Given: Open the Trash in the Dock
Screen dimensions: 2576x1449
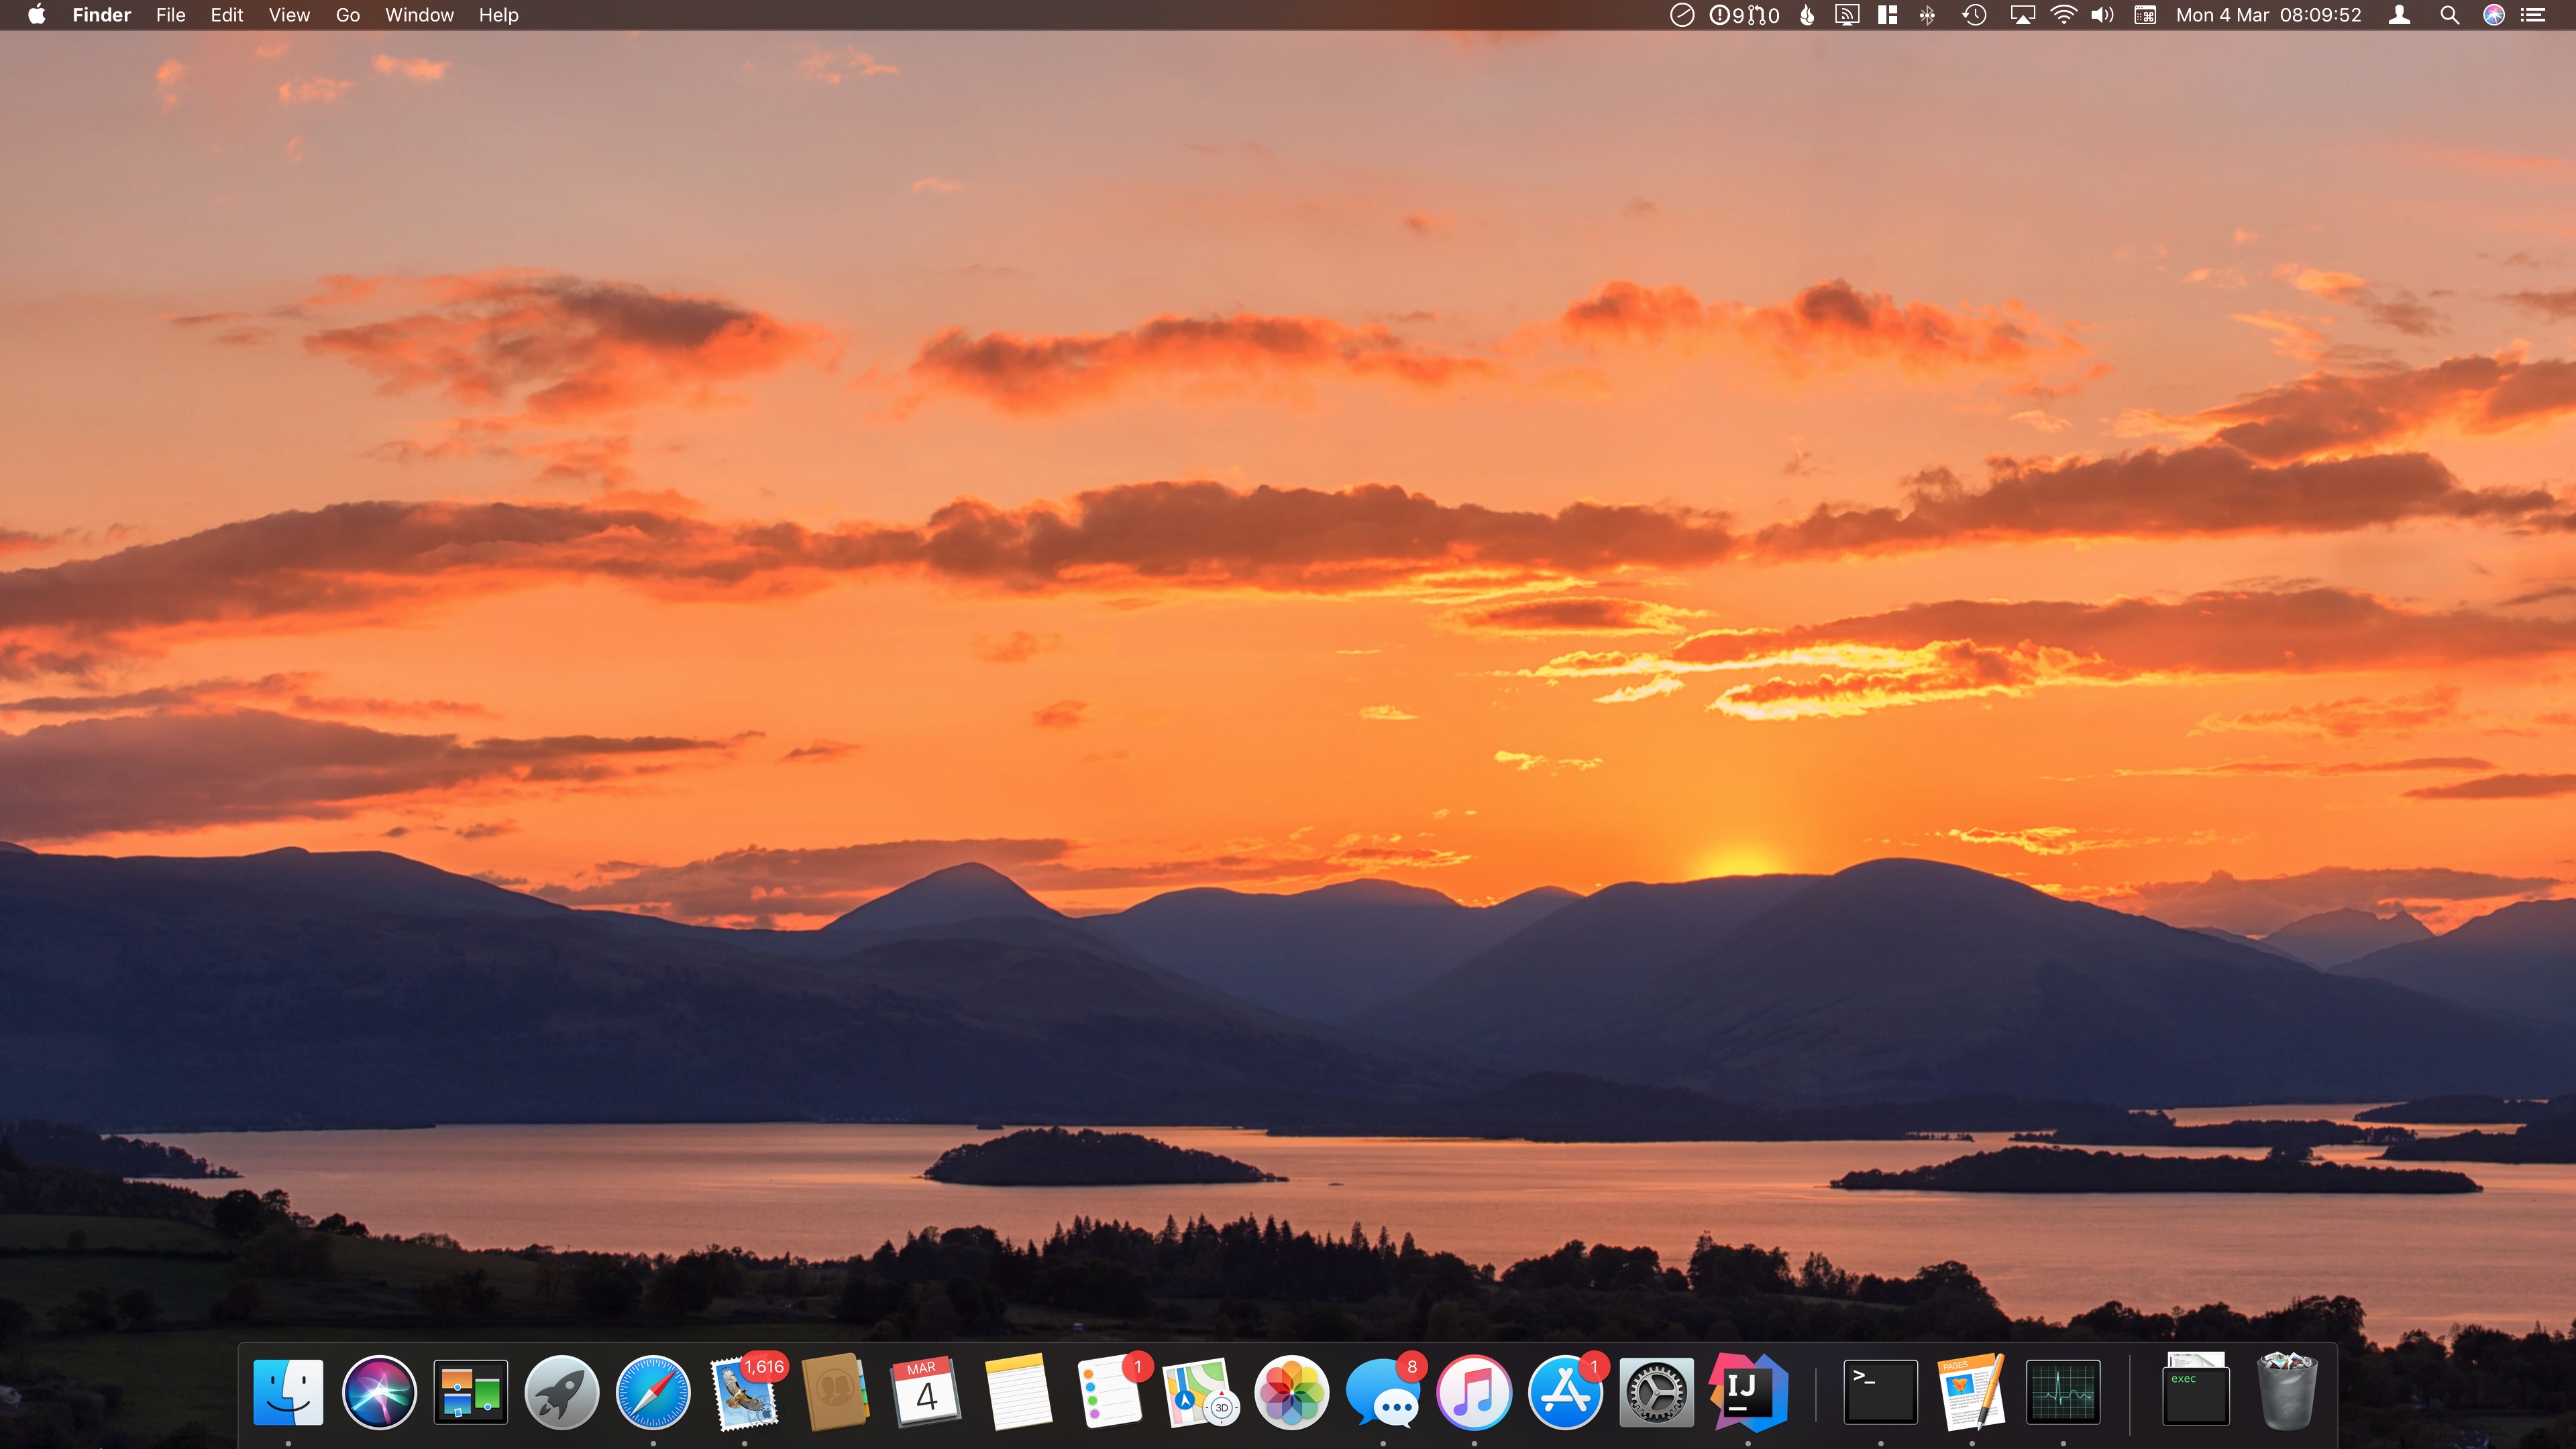Looking at the screenshot, I should point(2286,1392).
